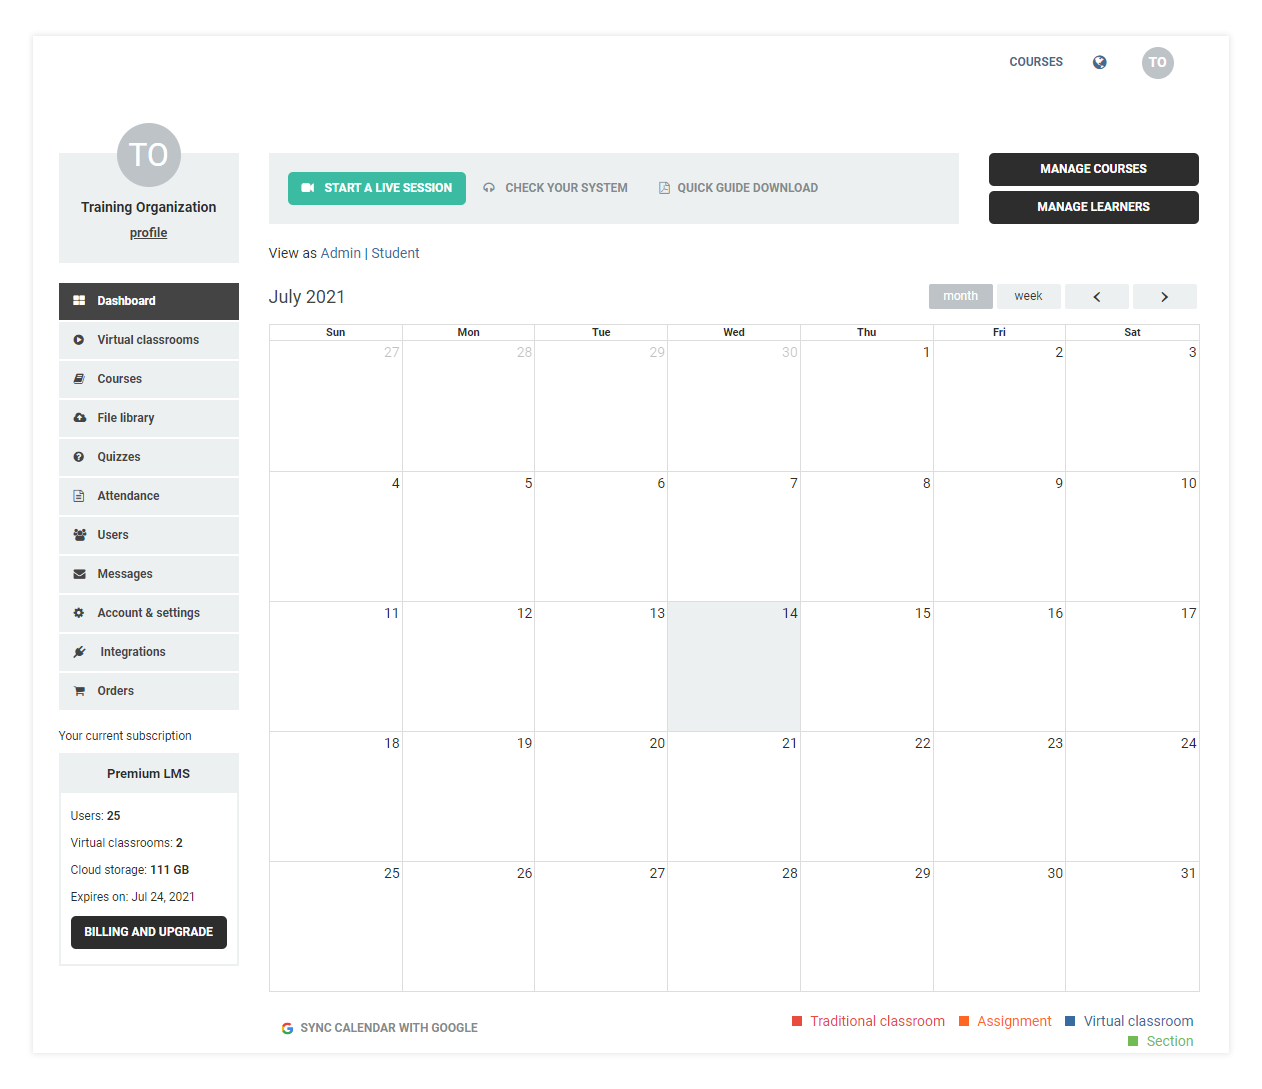This screenshot has height=1089, width=1262.
Task: Click the red Traditional classroom legend swatch
Action: 797,1021
